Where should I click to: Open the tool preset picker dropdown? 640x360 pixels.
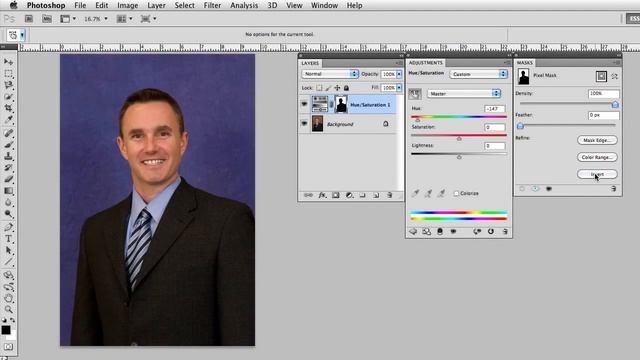22,35
